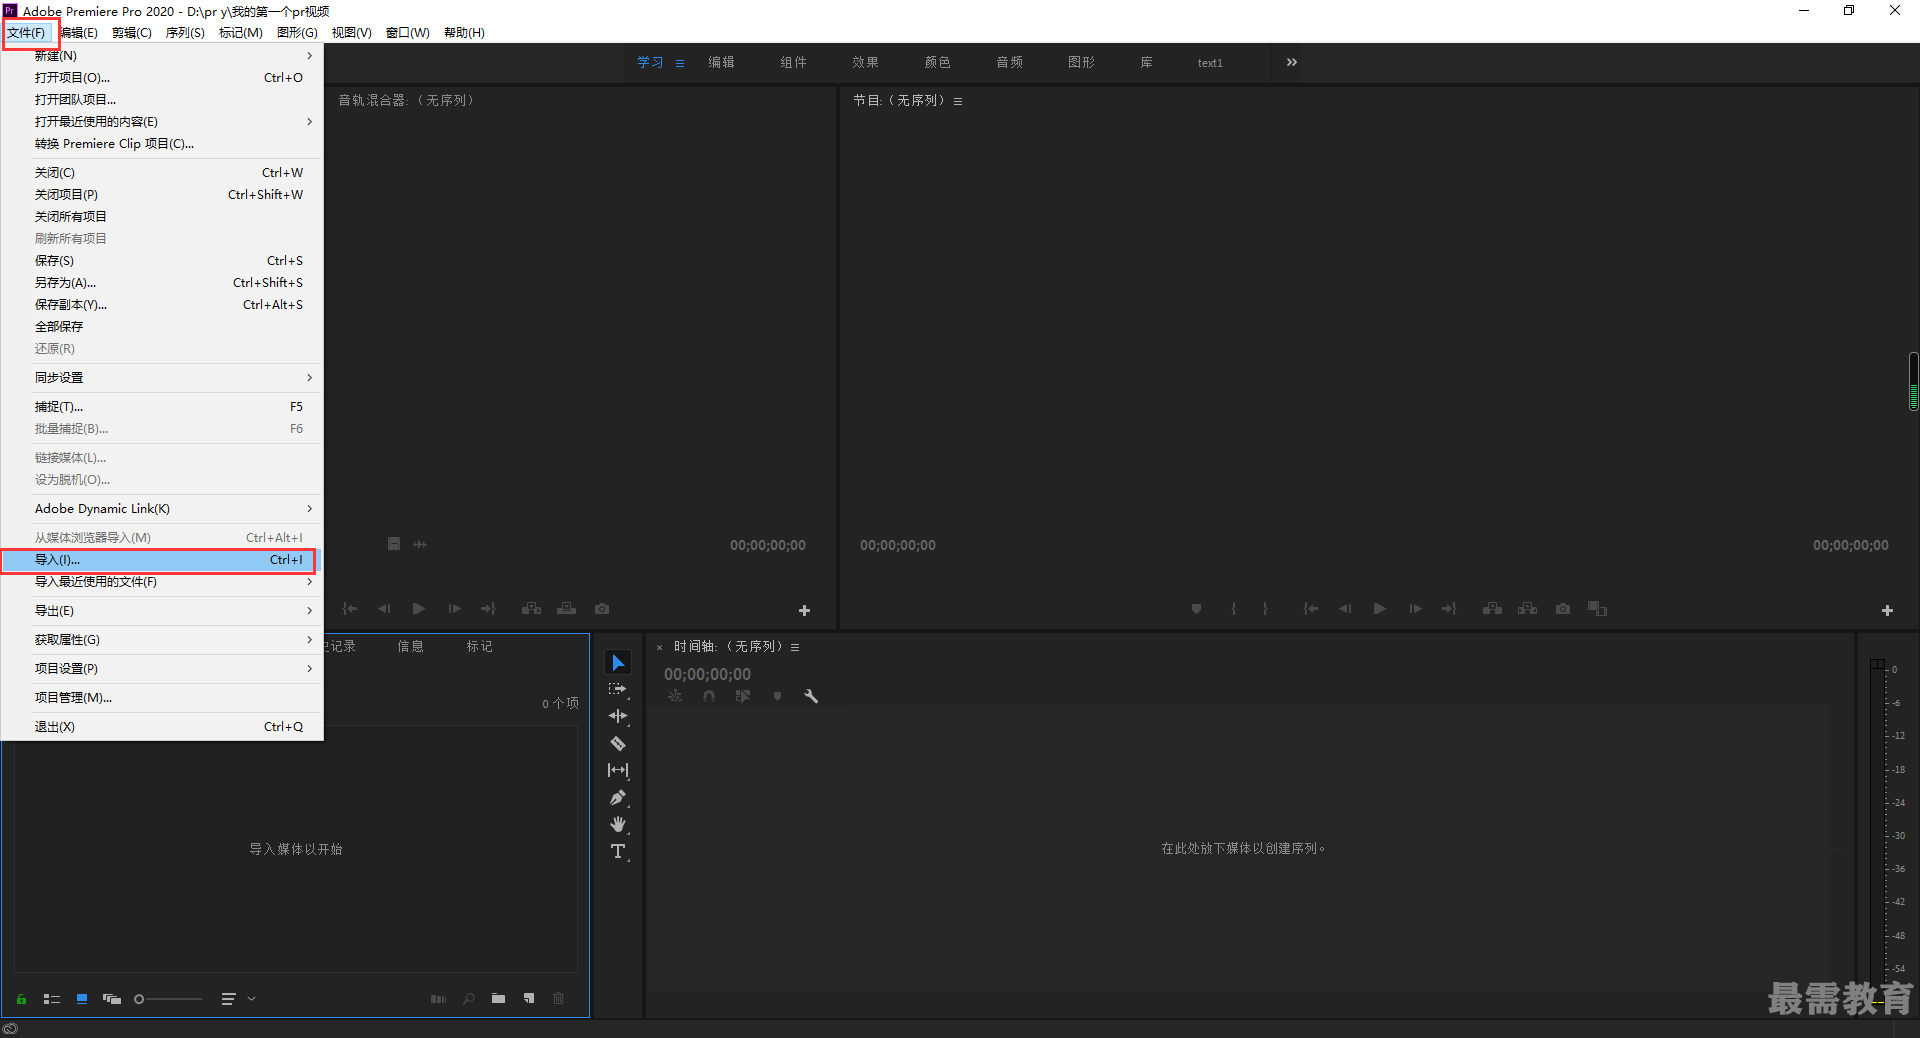Click the Extract button in the Program monitor
This screenshot has width=1920, height=1038.
pyautogui.click(x=1527, y=609)
